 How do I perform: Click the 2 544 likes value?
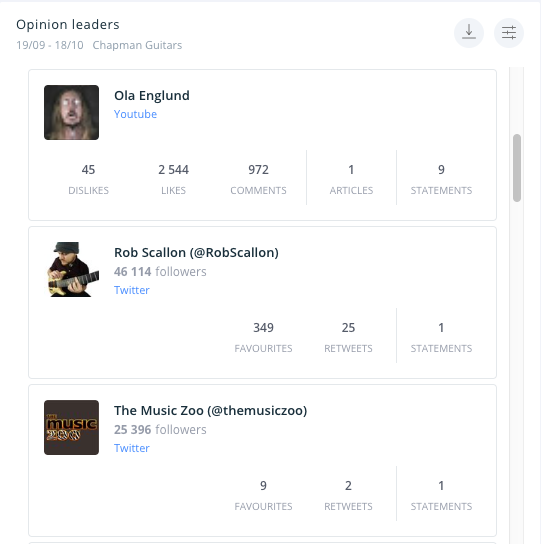pyautogui.click(x=174, y=170)
